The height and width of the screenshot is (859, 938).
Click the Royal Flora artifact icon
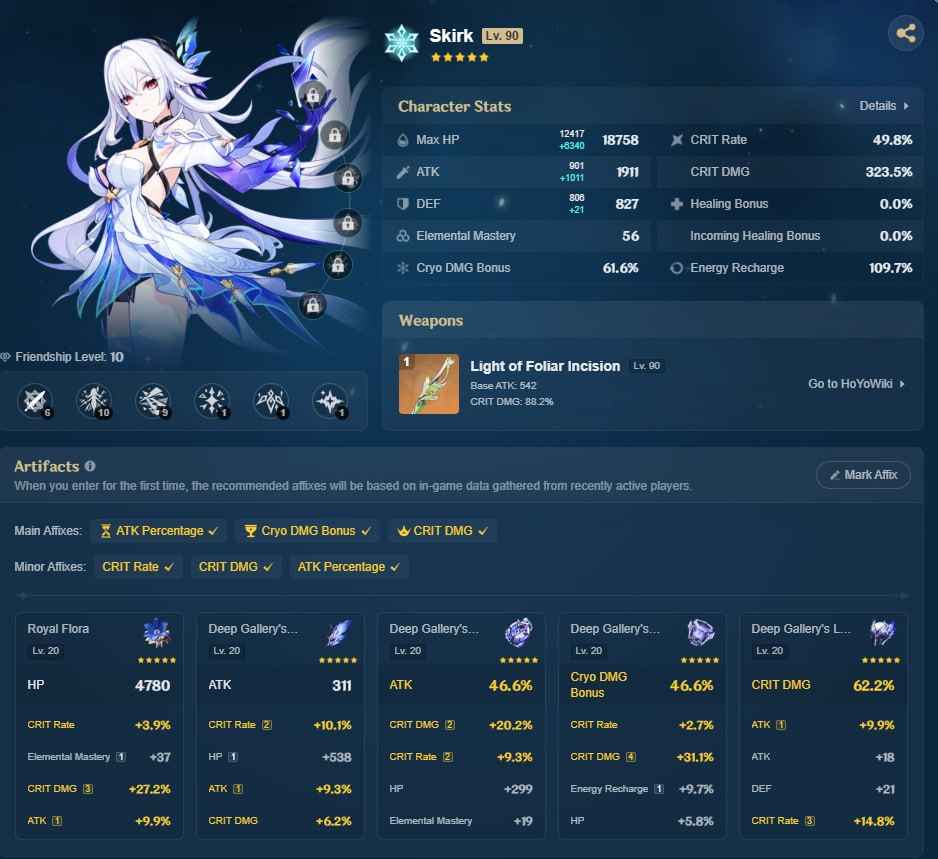pyautogui.click(x=158, y=633)
